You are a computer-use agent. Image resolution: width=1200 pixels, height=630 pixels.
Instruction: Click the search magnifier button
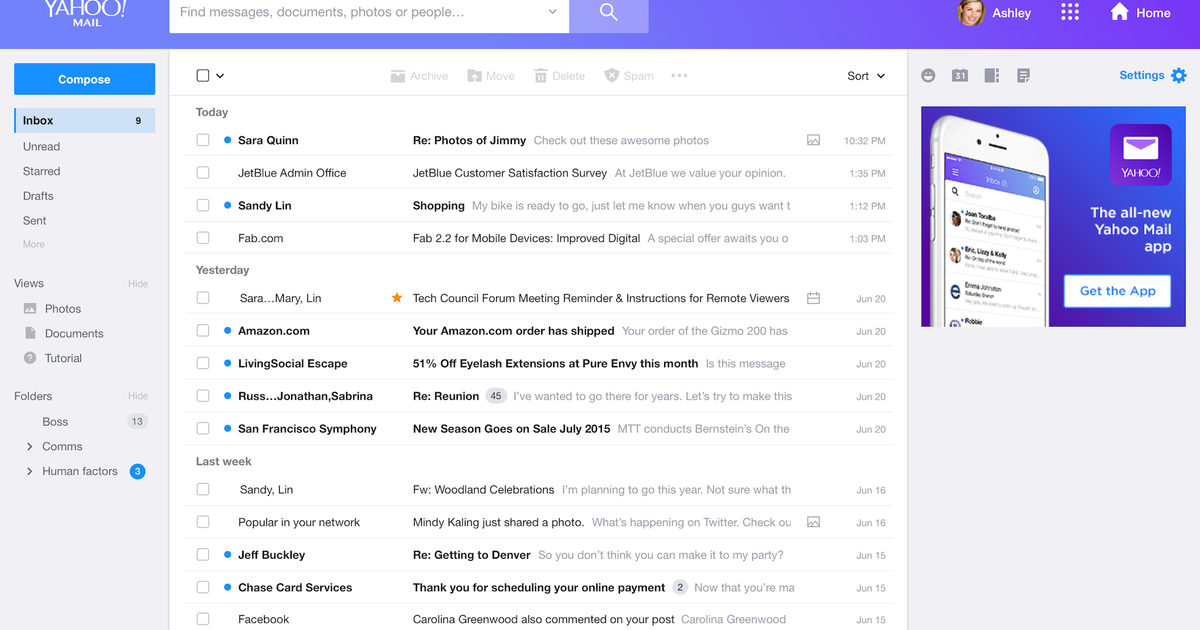(x=608, y=13)
